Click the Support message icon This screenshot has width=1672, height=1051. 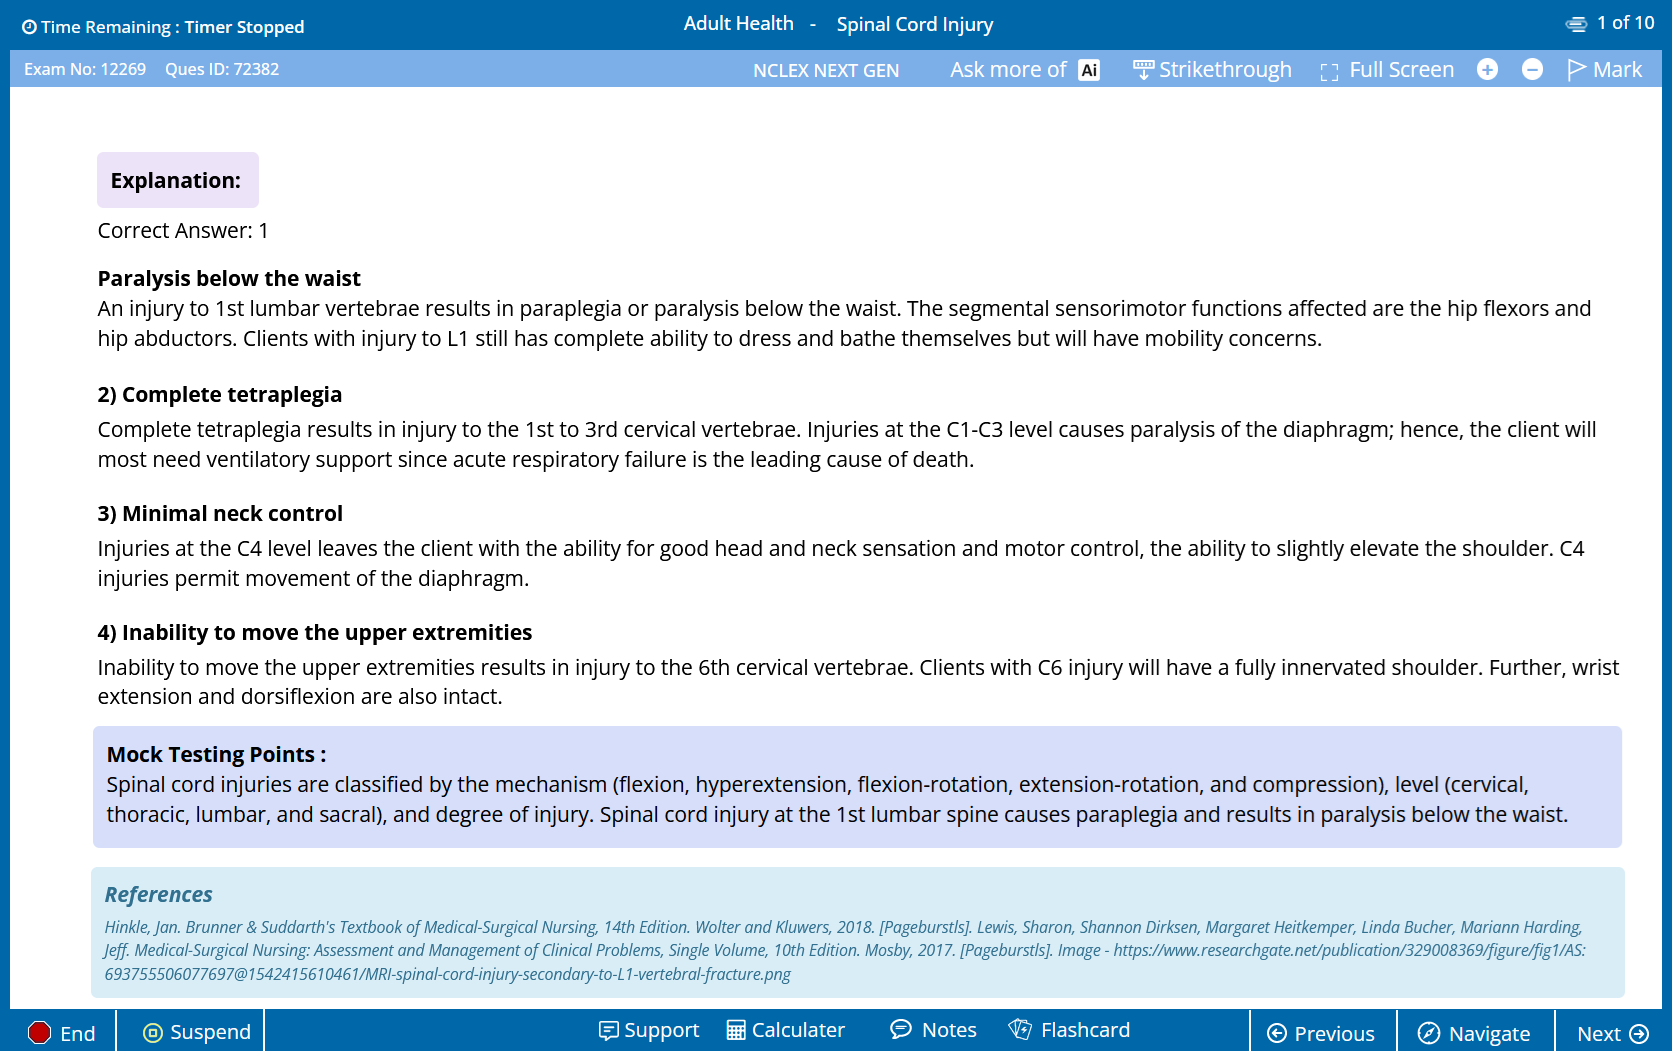[x=608, y=1031]
